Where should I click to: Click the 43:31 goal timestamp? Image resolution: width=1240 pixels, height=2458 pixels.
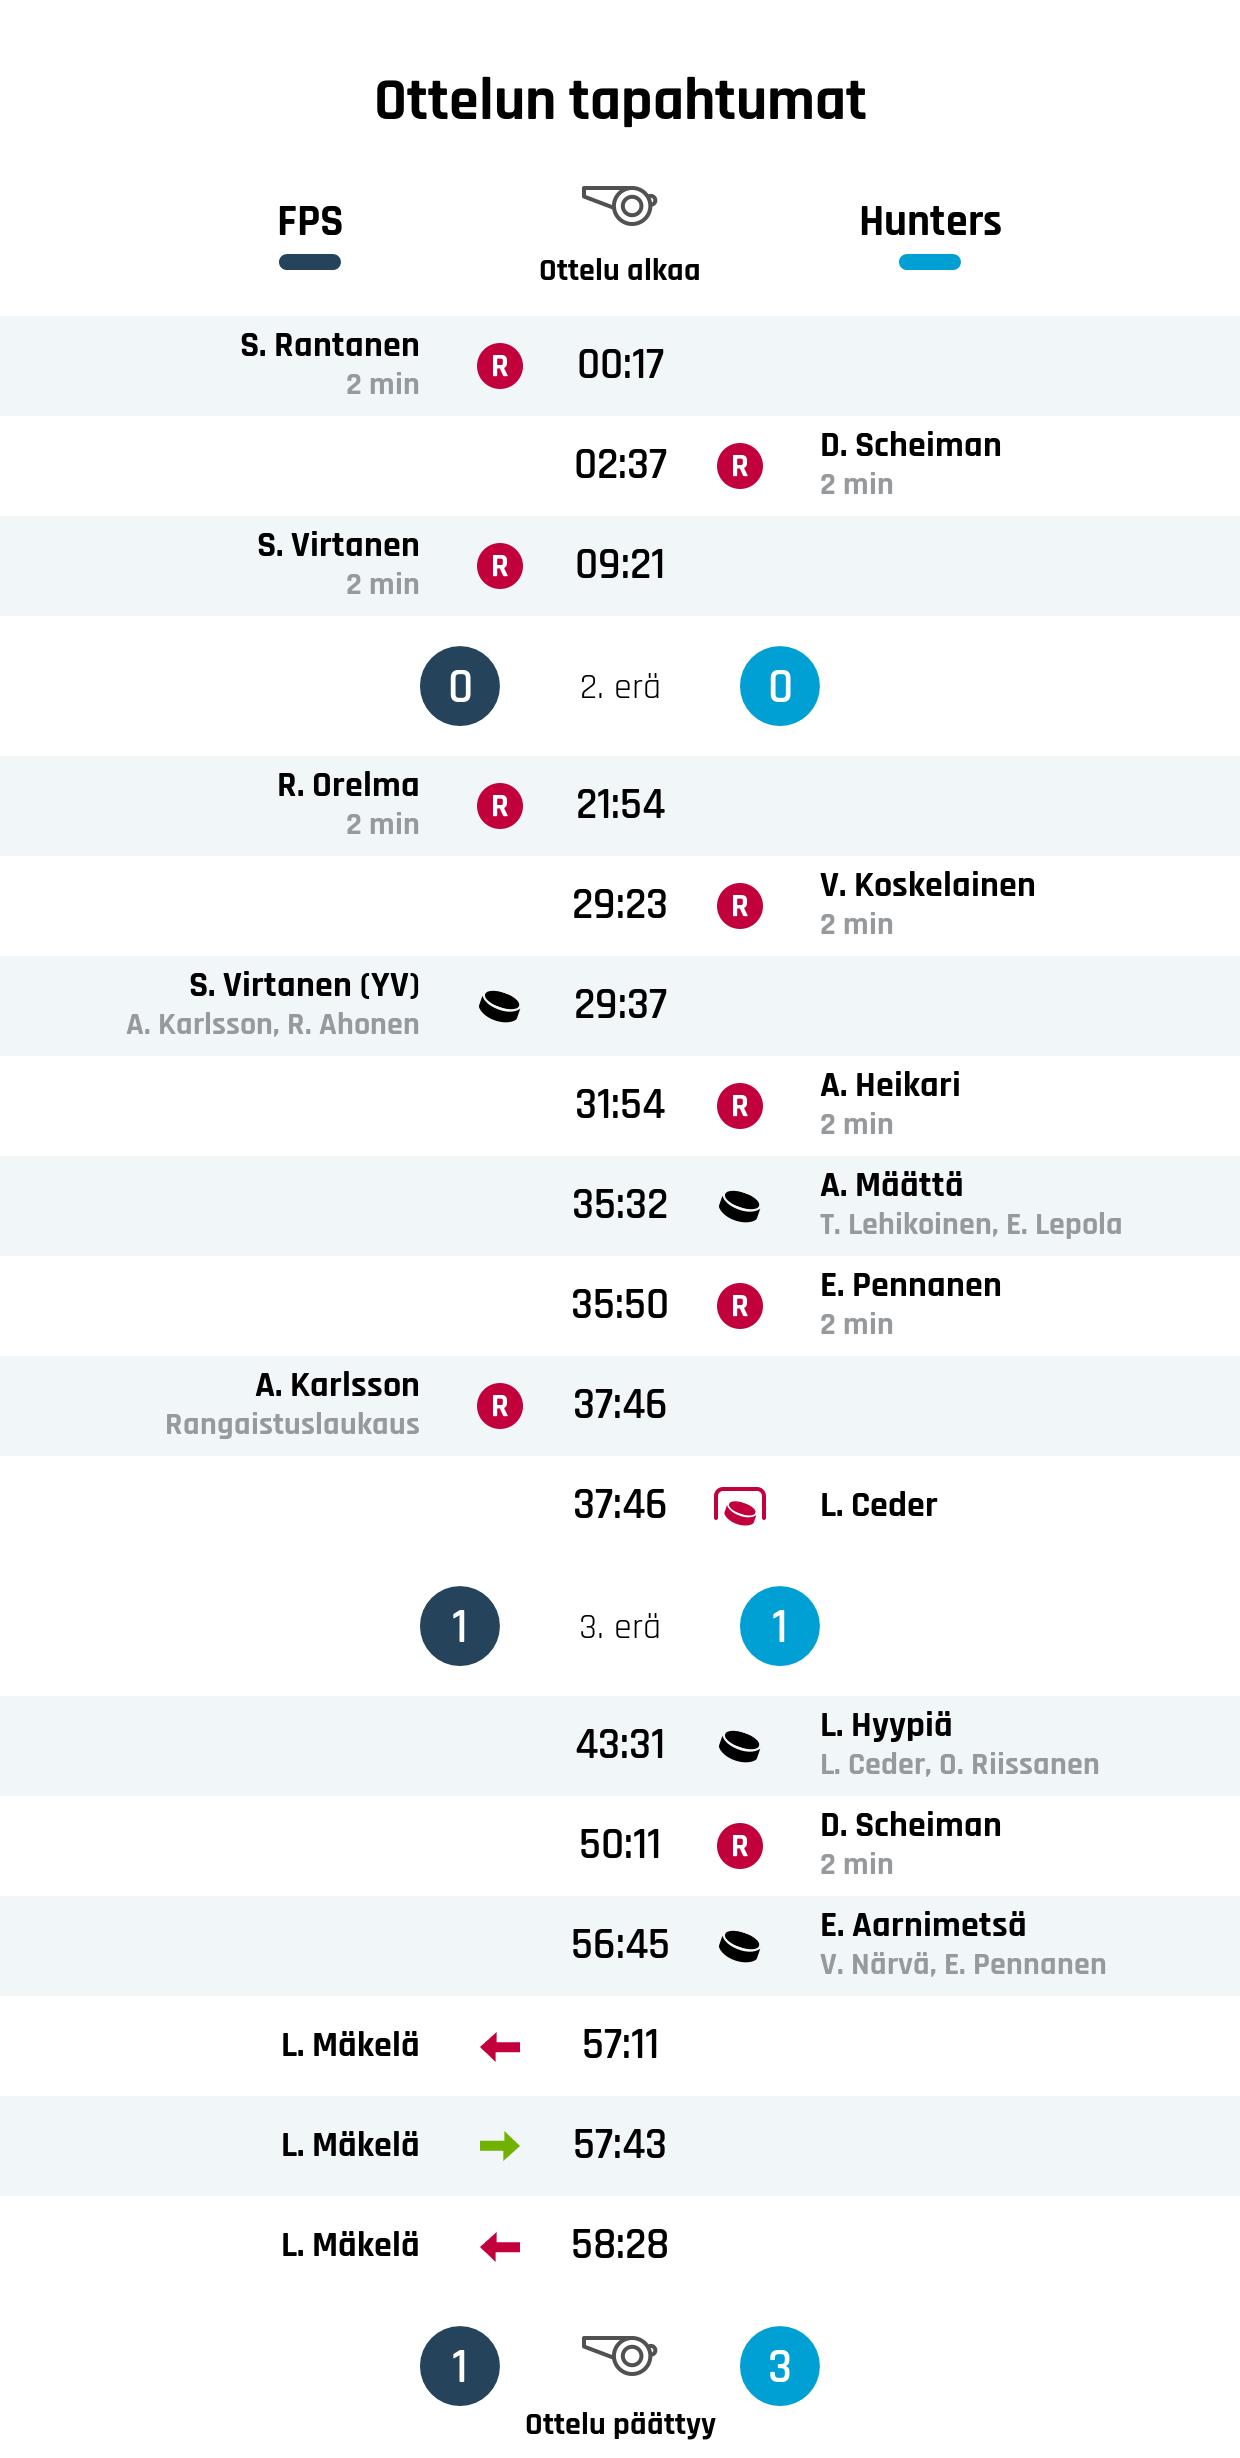click(620, 1745)
